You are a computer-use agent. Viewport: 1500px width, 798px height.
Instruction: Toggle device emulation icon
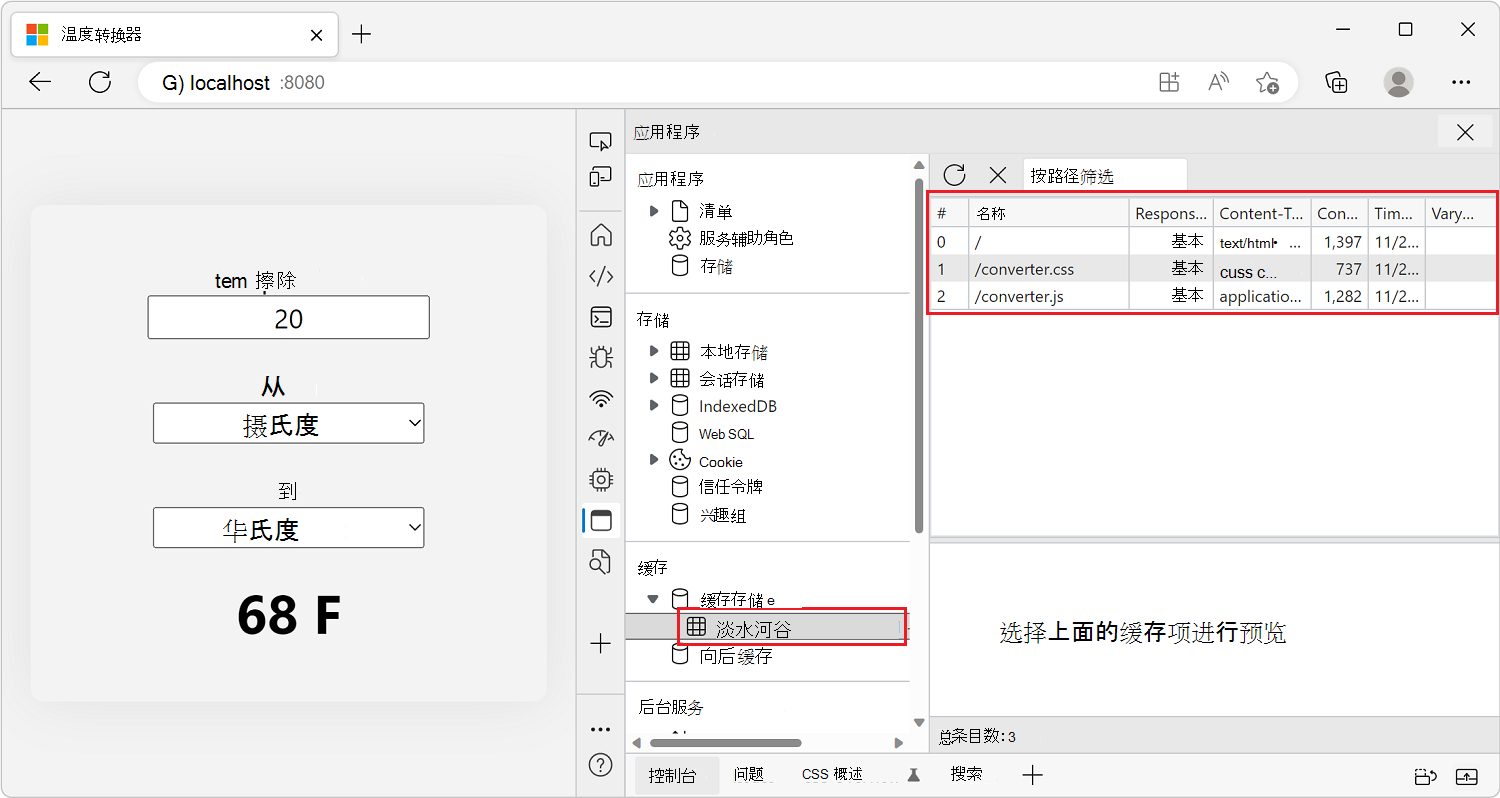pyautogui.click(x=600, y=178)
